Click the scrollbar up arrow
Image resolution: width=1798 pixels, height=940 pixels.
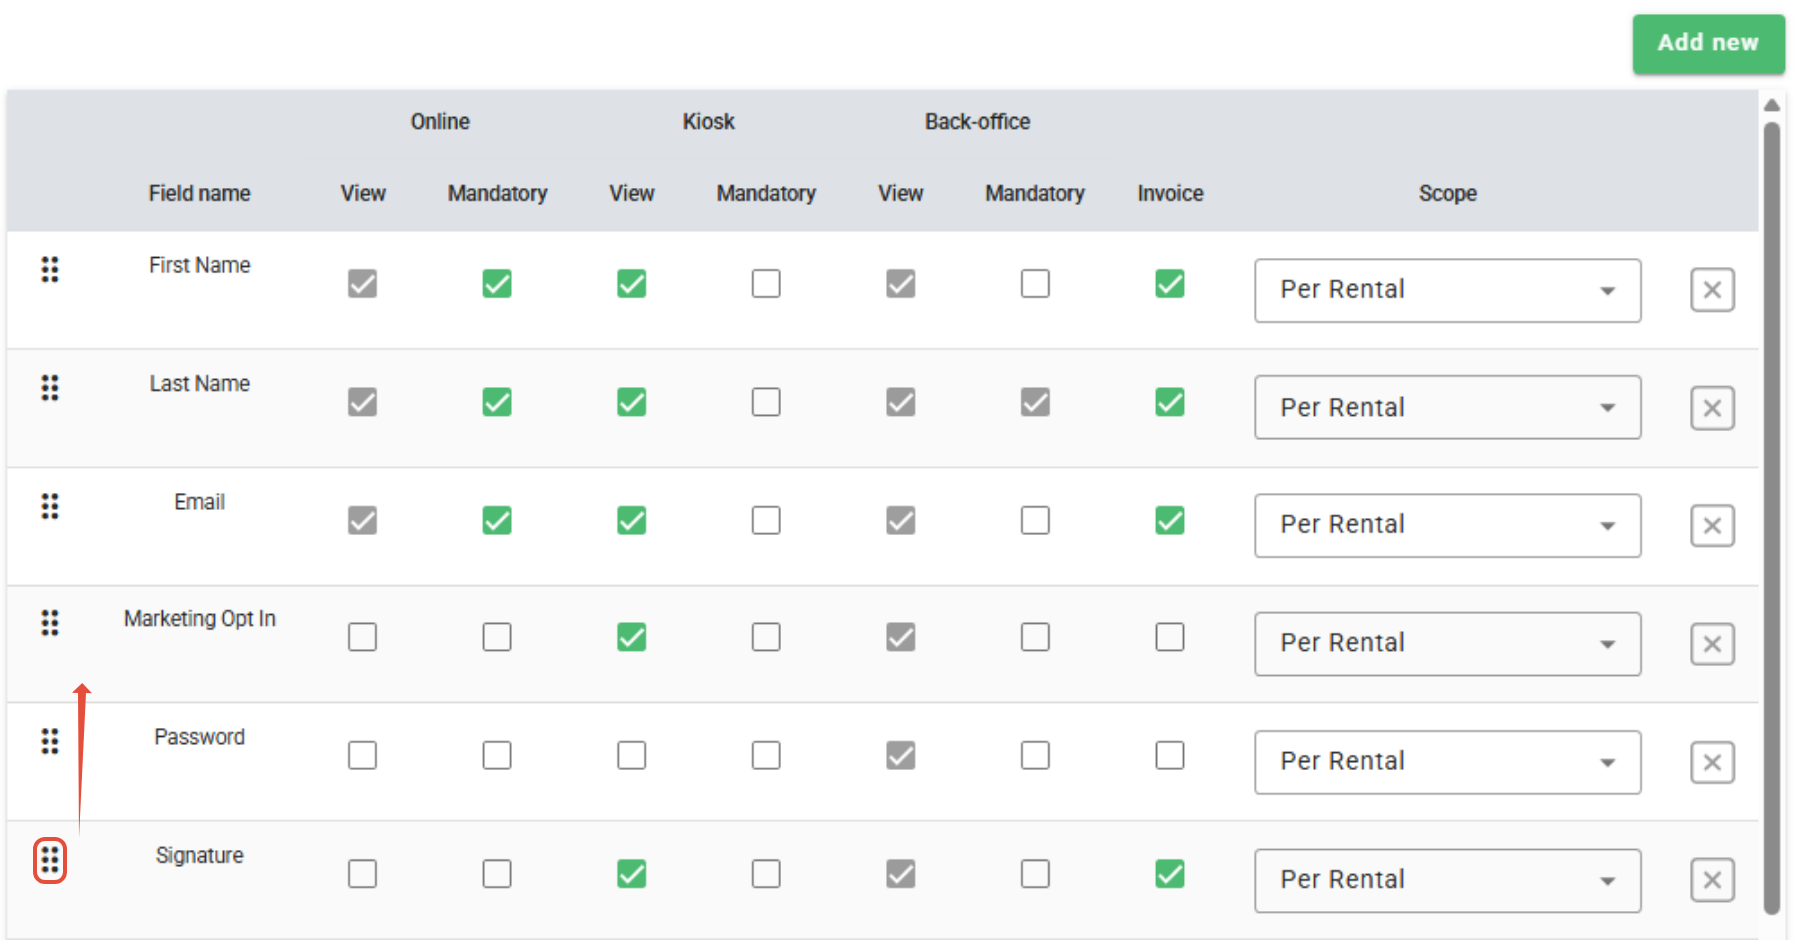pos(1771,105)
